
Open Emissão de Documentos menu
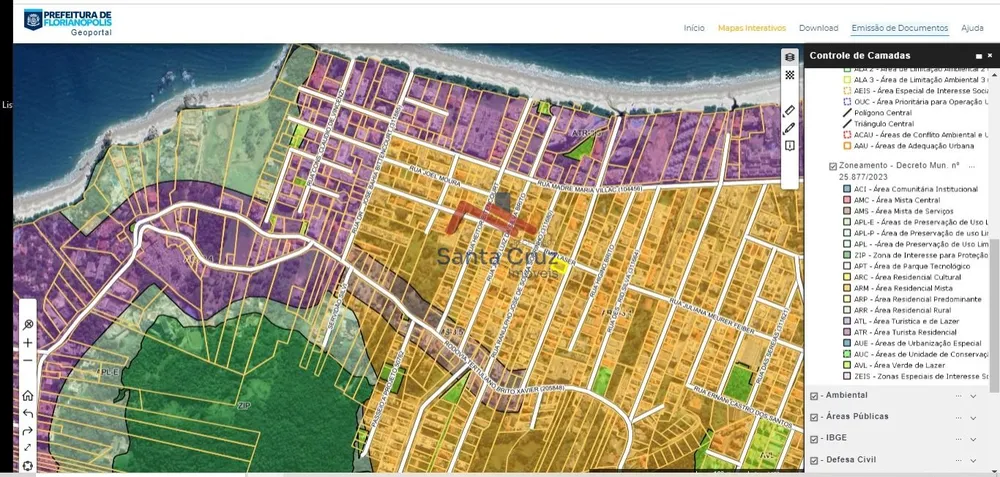900,28
